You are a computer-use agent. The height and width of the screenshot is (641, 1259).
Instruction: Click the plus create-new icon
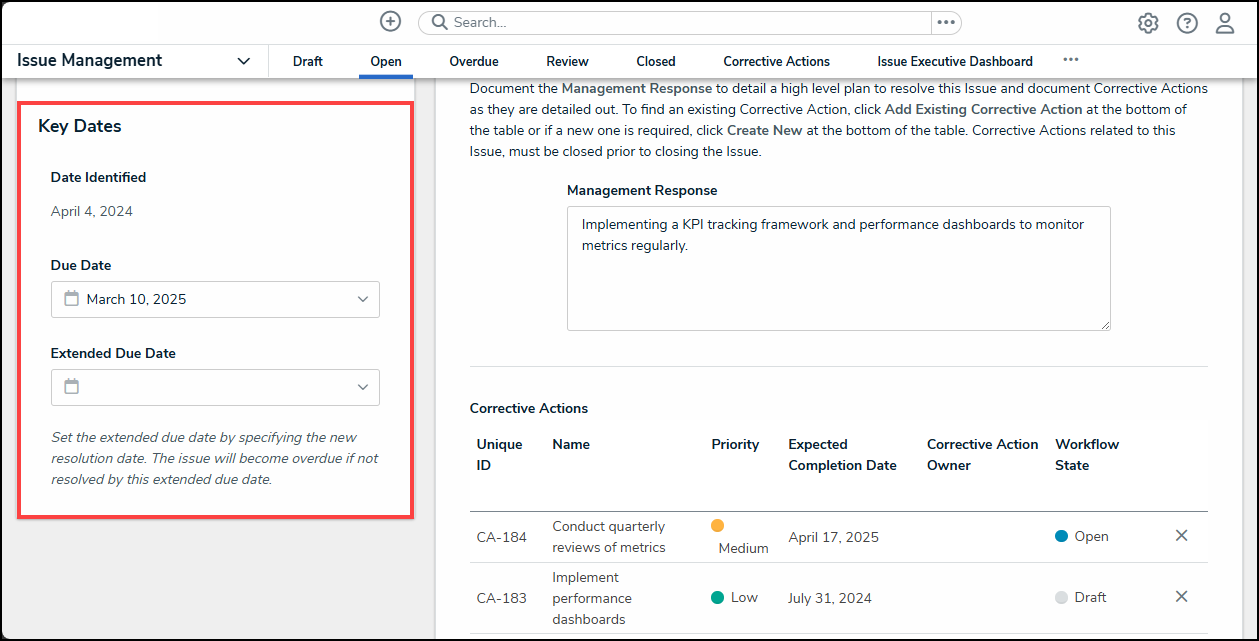pos(390,22)
